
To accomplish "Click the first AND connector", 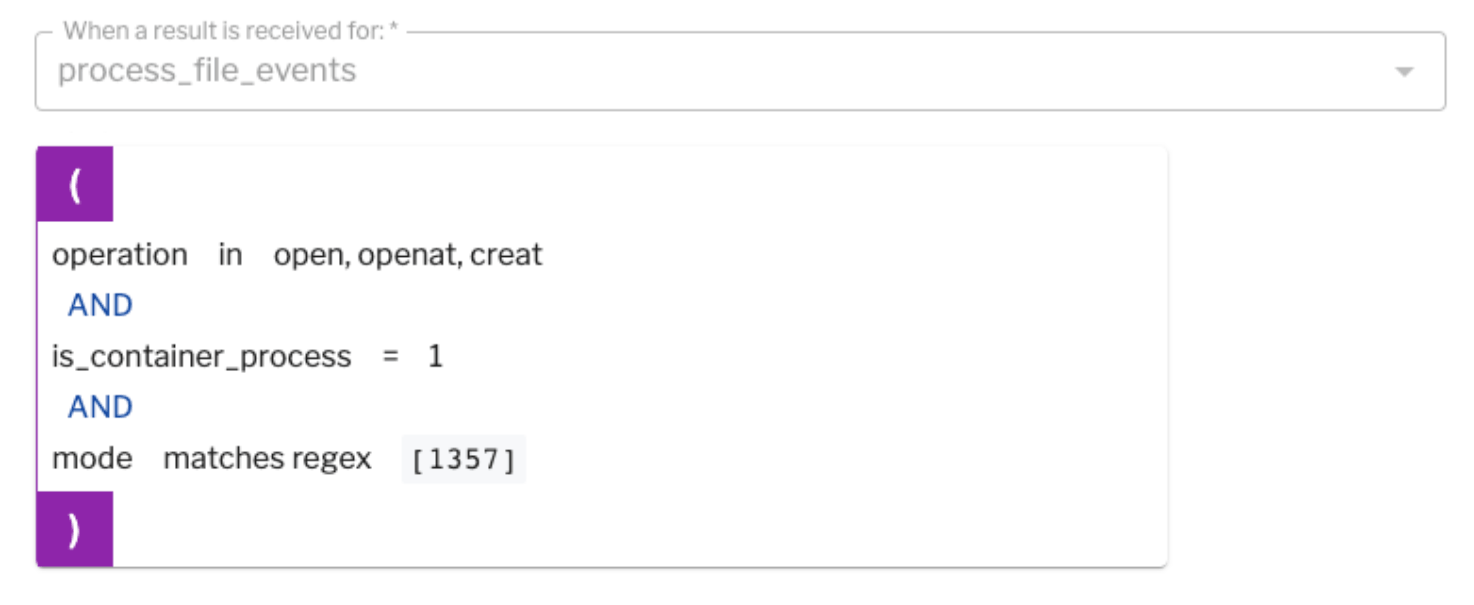I will click(99, 305).
